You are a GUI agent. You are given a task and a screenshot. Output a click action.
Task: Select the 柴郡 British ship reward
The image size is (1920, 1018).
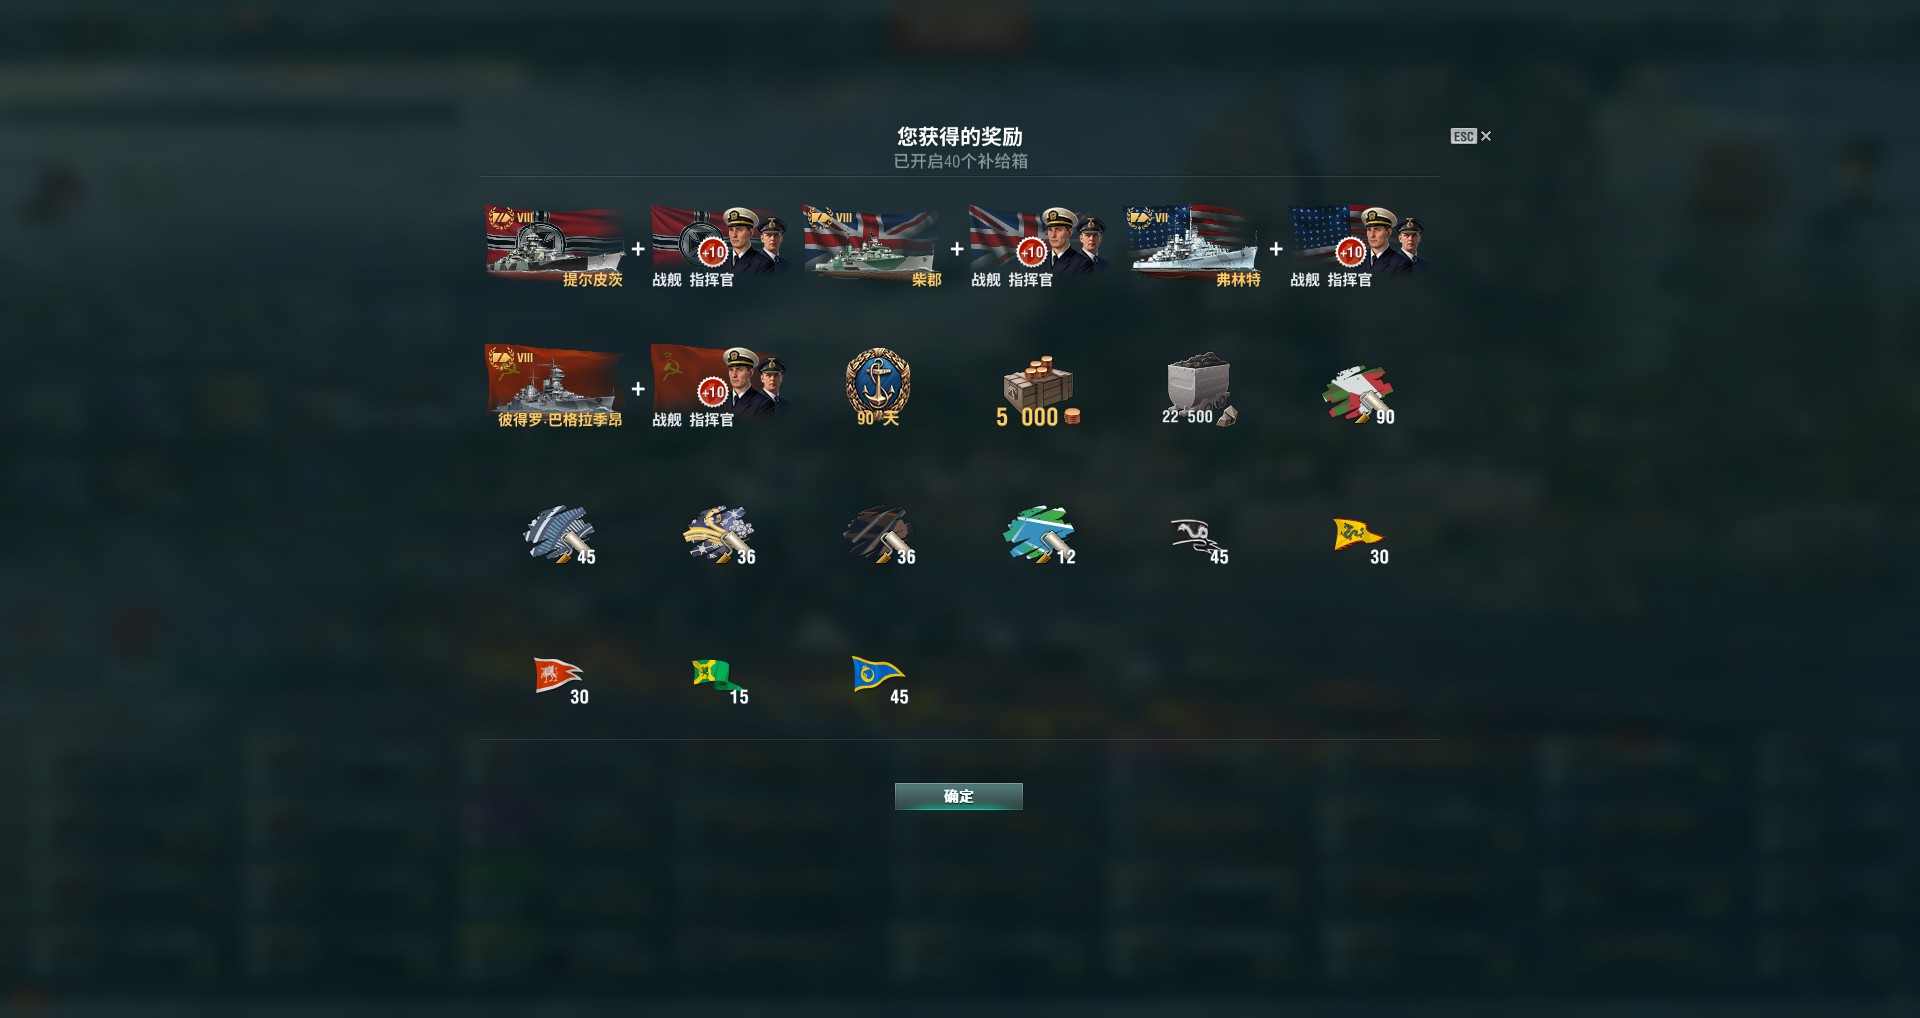[874, 247]
